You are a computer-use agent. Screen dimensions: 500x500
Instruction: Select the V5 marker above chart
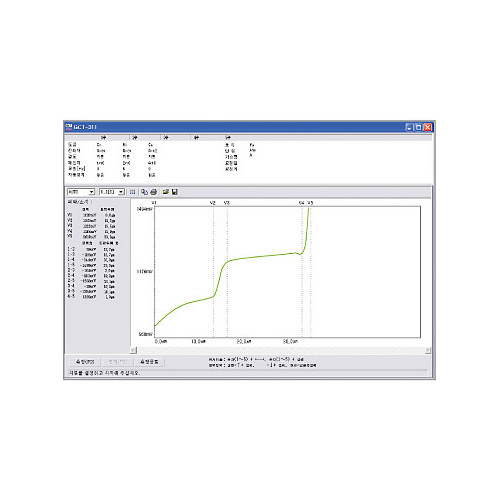click(310, 203)
